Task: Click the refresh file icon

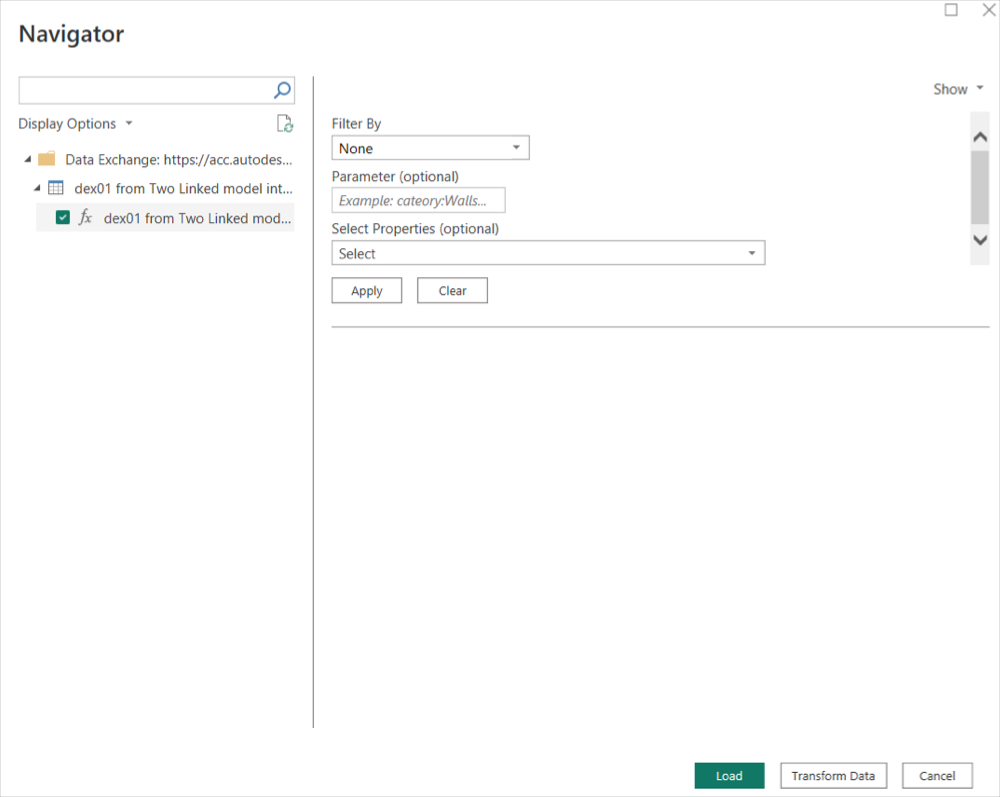Action: (x=285, y=123)
